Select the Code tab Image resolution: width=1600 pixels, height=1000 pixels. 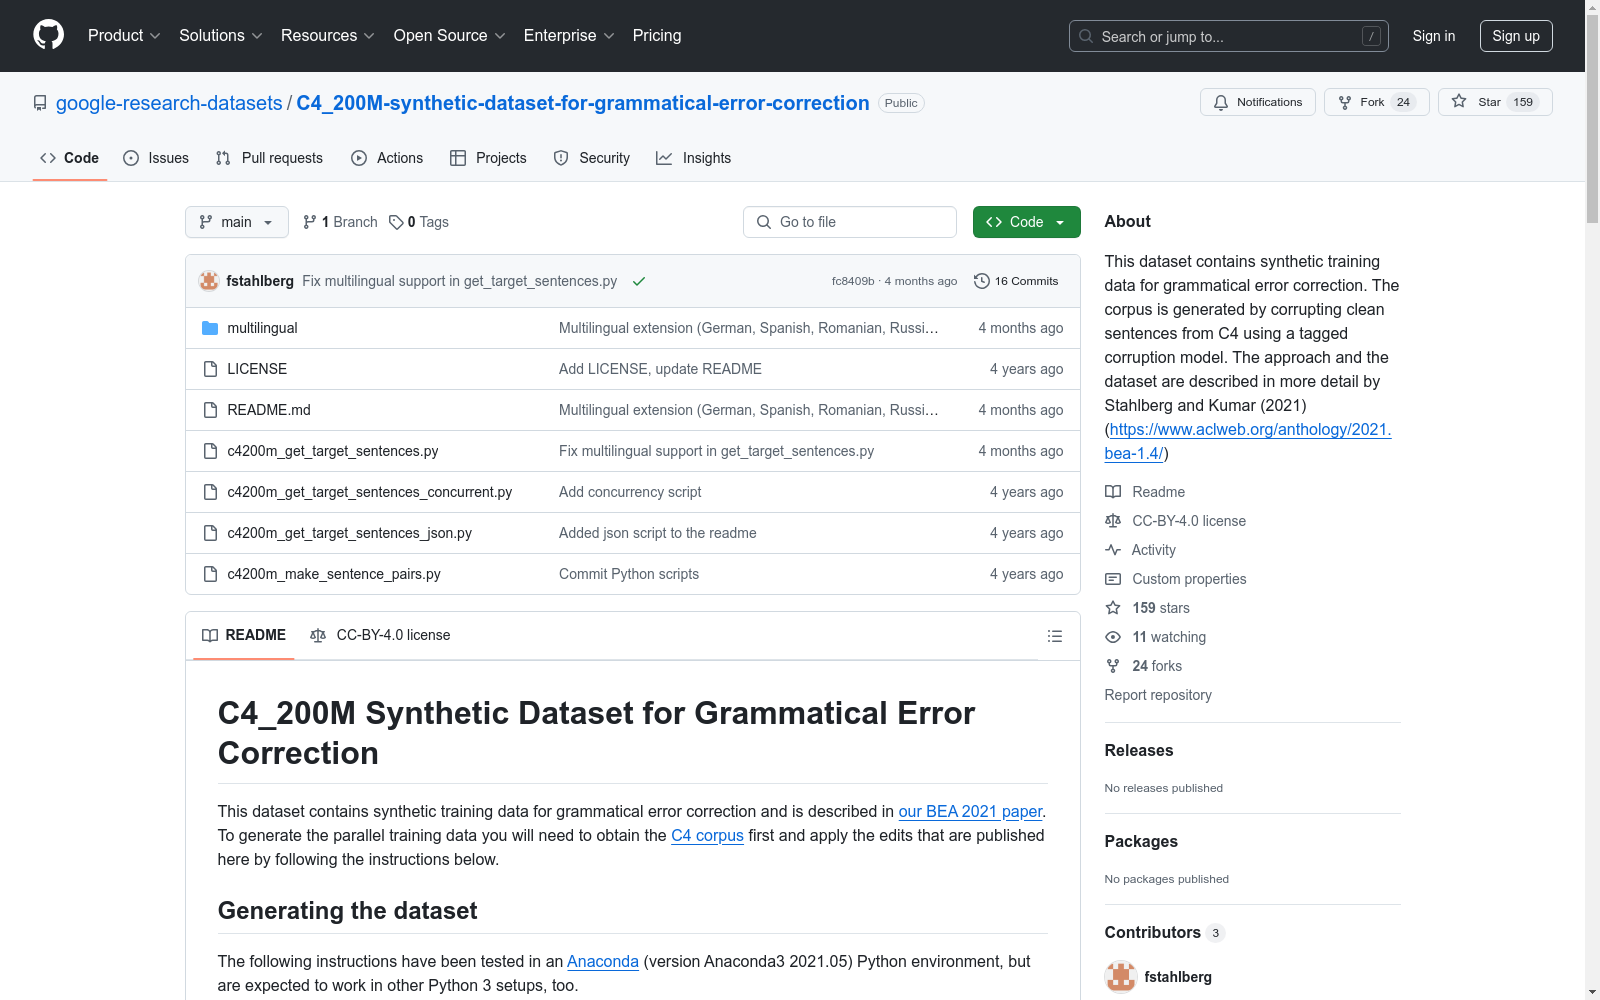point(69,158)
